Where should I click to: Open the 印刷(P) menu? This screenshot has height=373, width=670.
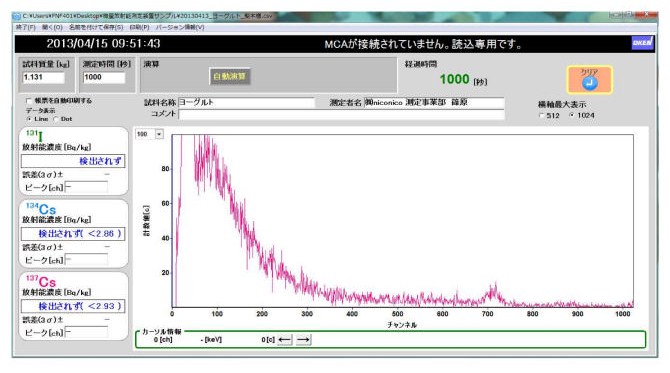click(139, 27)
